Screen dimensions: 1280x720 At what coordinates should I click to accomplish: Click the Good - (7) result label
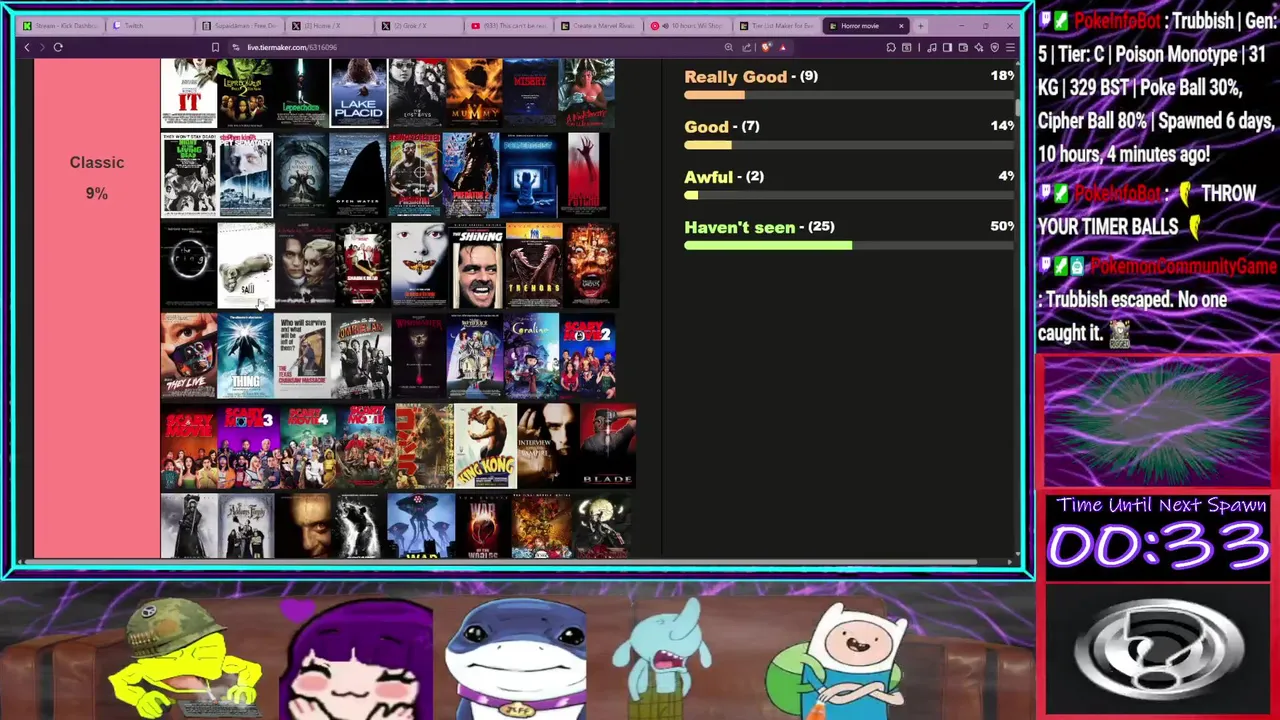click(x=722, y=127)
